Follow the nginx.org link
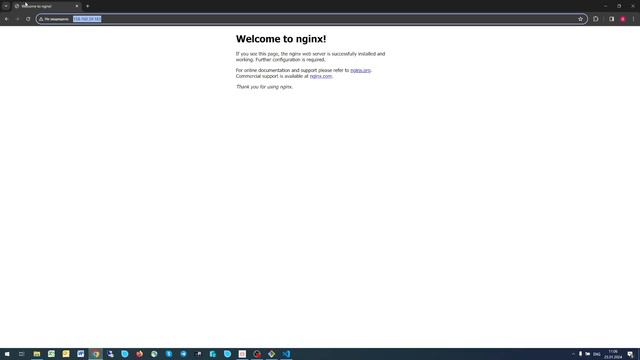 point(360,70)
